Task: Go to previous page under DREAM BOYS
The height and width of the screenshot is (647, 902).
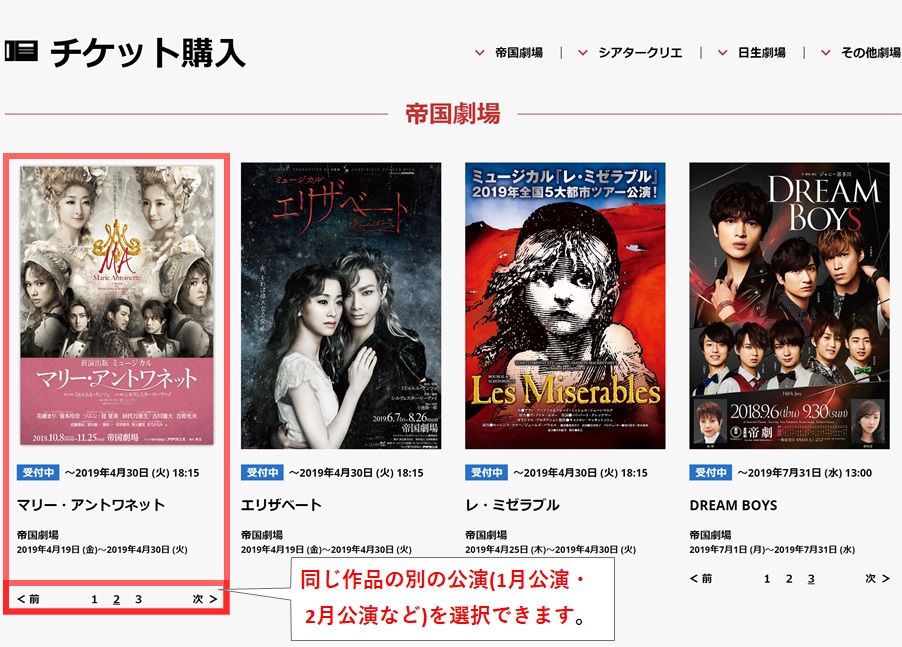Action: tap(701, 578)
